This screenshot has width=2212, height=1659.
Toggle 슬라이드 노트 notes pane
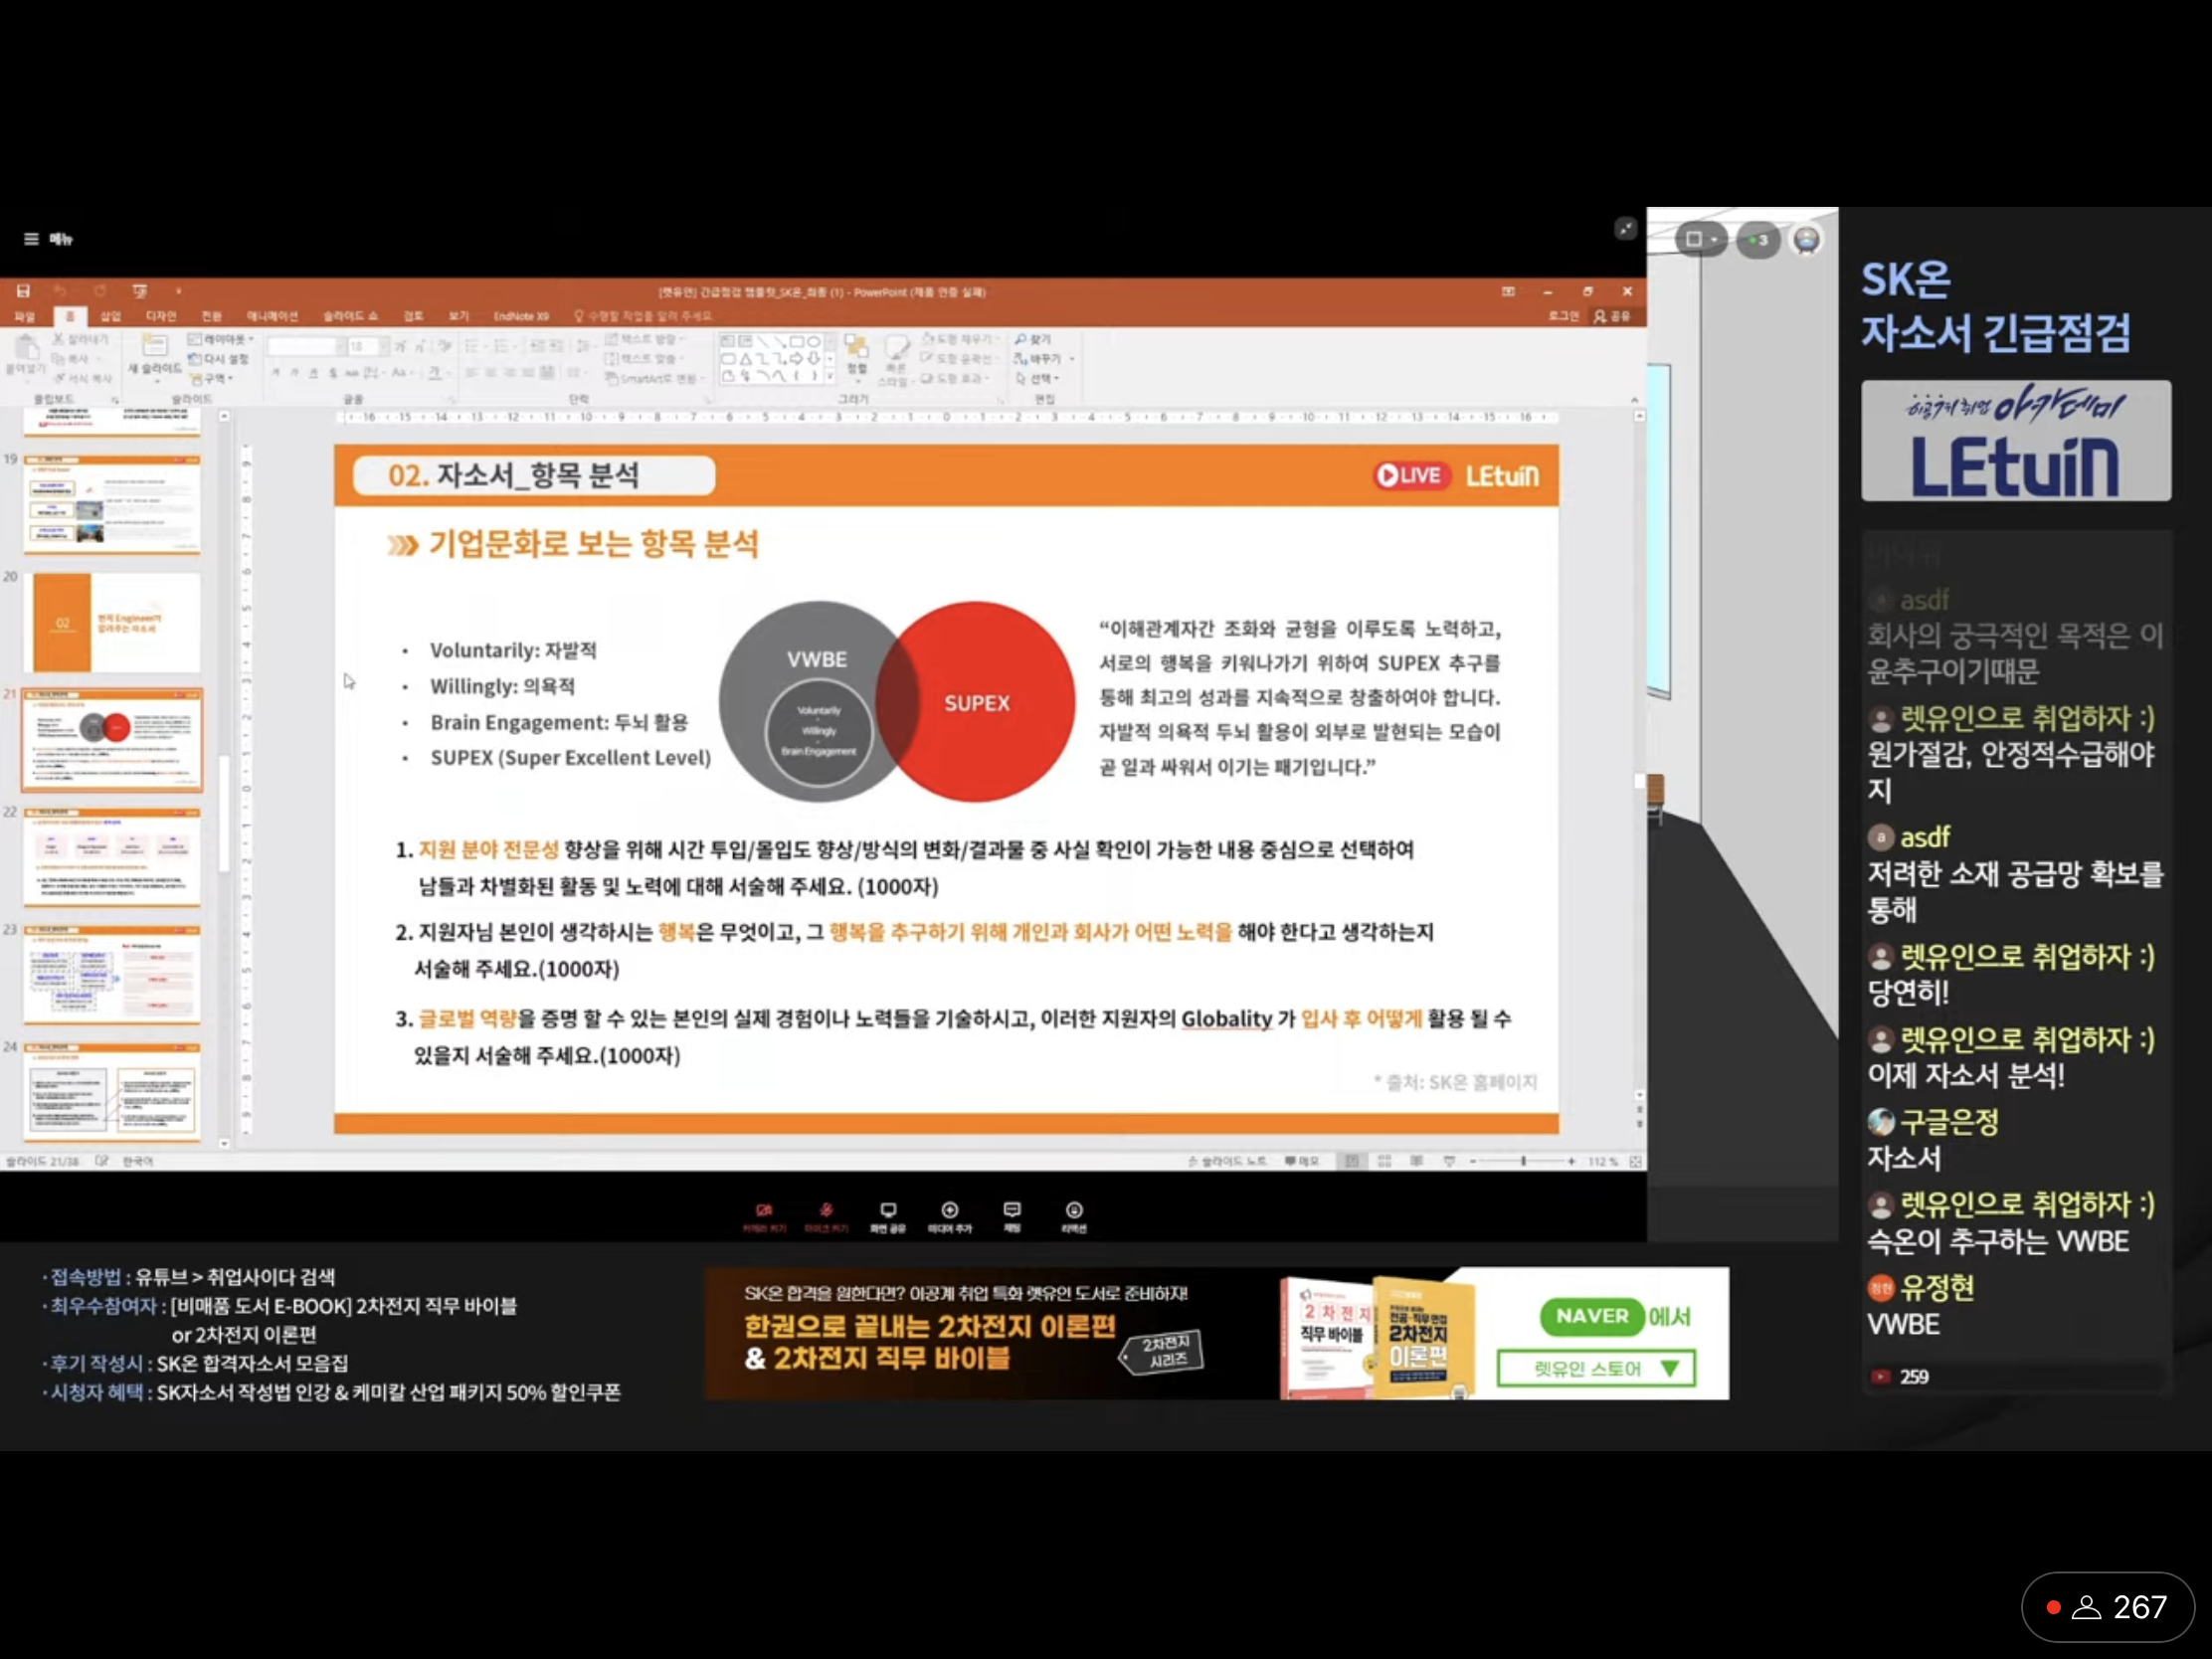[x=1227, y=1161]
